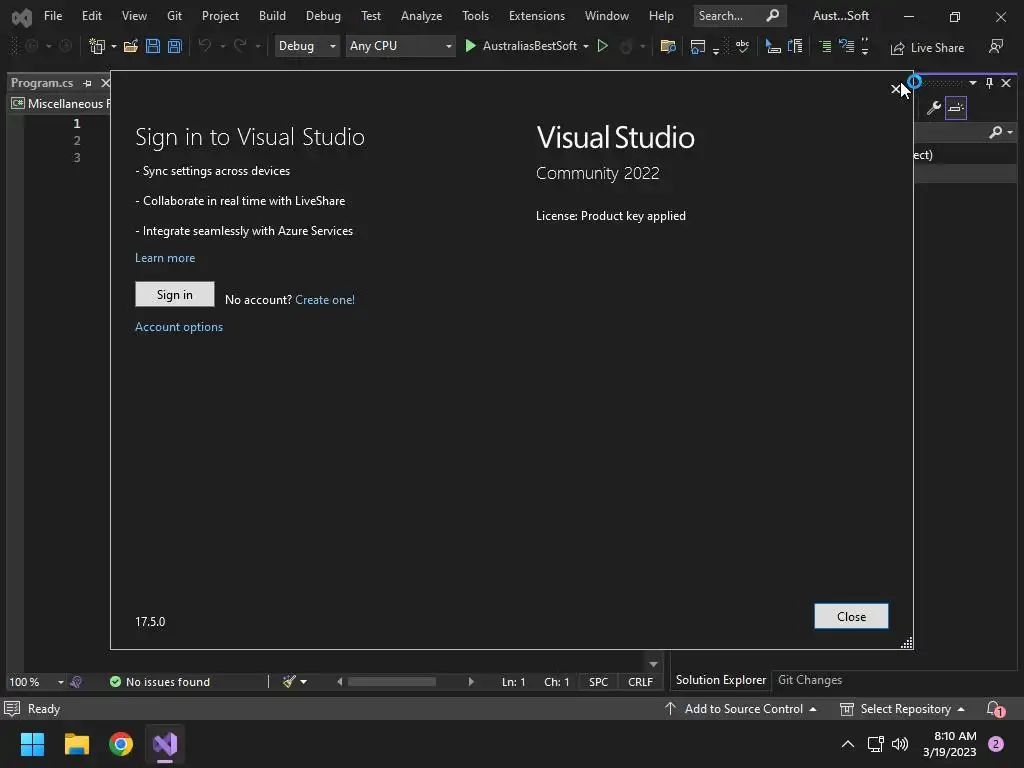Open File Explorer from the taskbar
The image size is (1024, 768).
click(76, 744)
